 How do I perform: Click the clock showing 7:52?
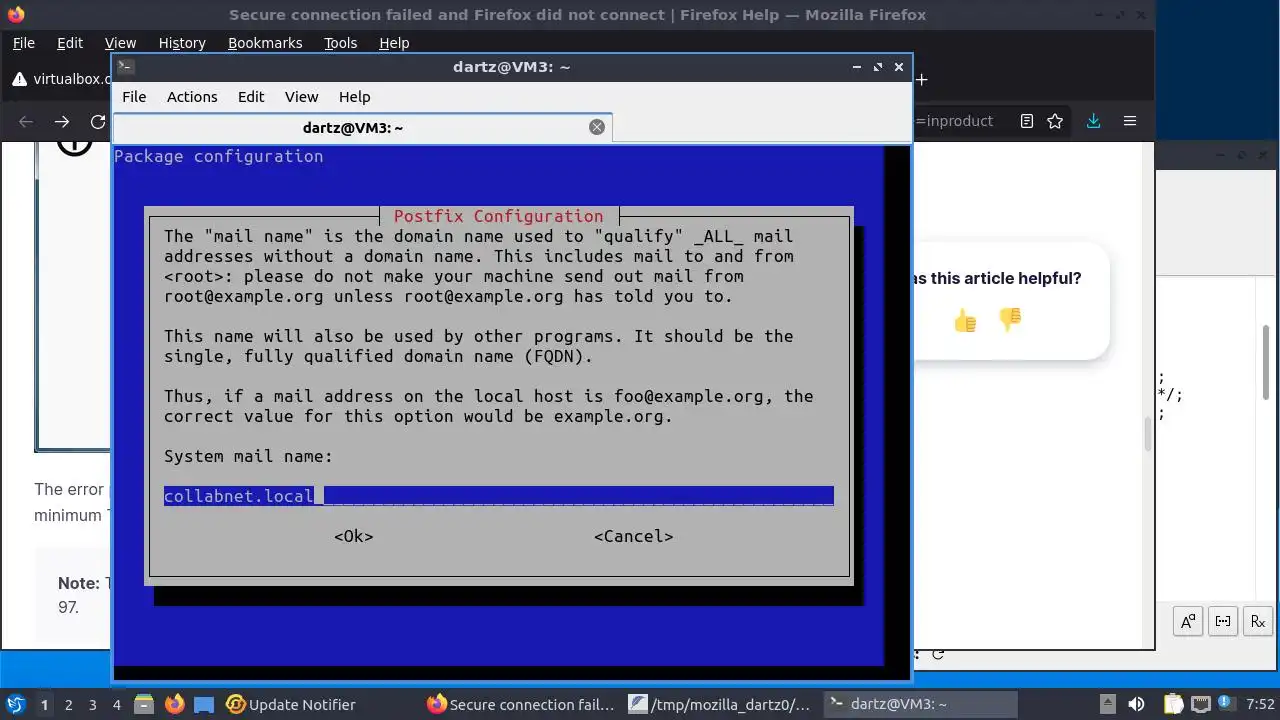pyautogui.click(x=1261, y=704)
